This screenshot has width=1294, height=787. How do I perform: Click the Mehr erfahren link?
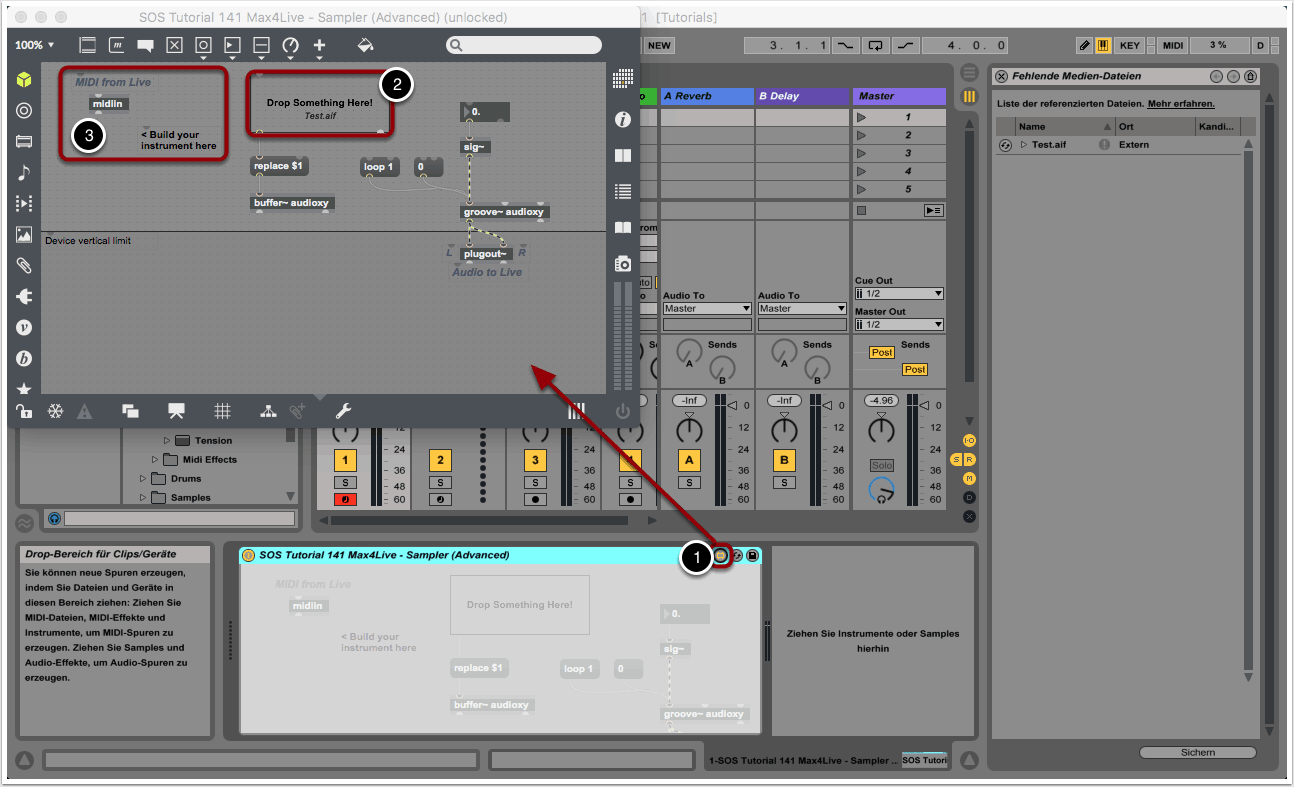click(1181, 103)
